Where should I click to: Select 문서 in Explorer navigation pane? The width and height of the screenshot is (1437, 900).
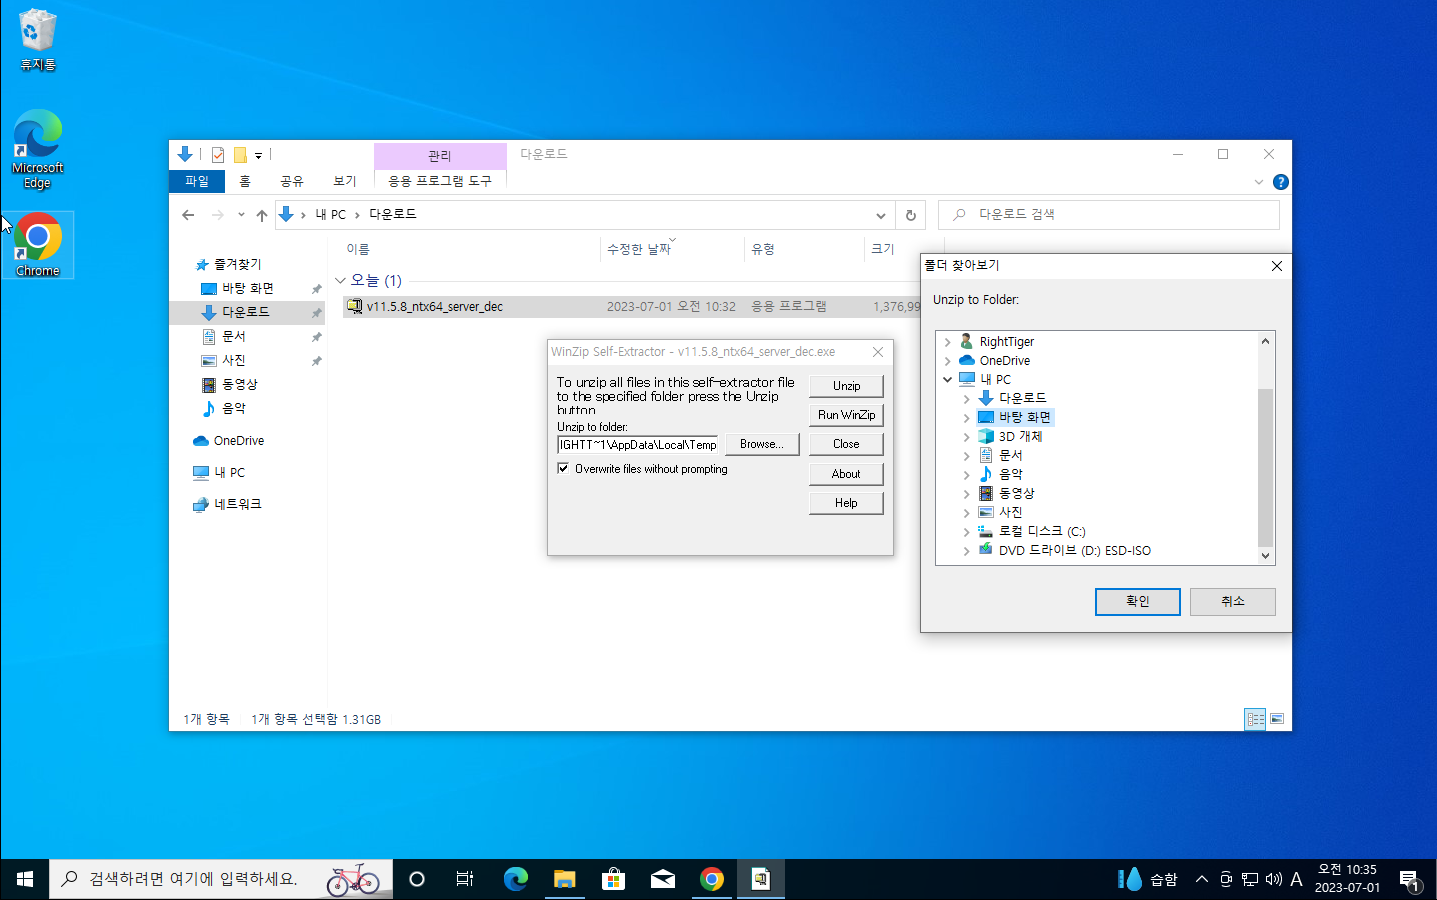click(x=234, y=336)
